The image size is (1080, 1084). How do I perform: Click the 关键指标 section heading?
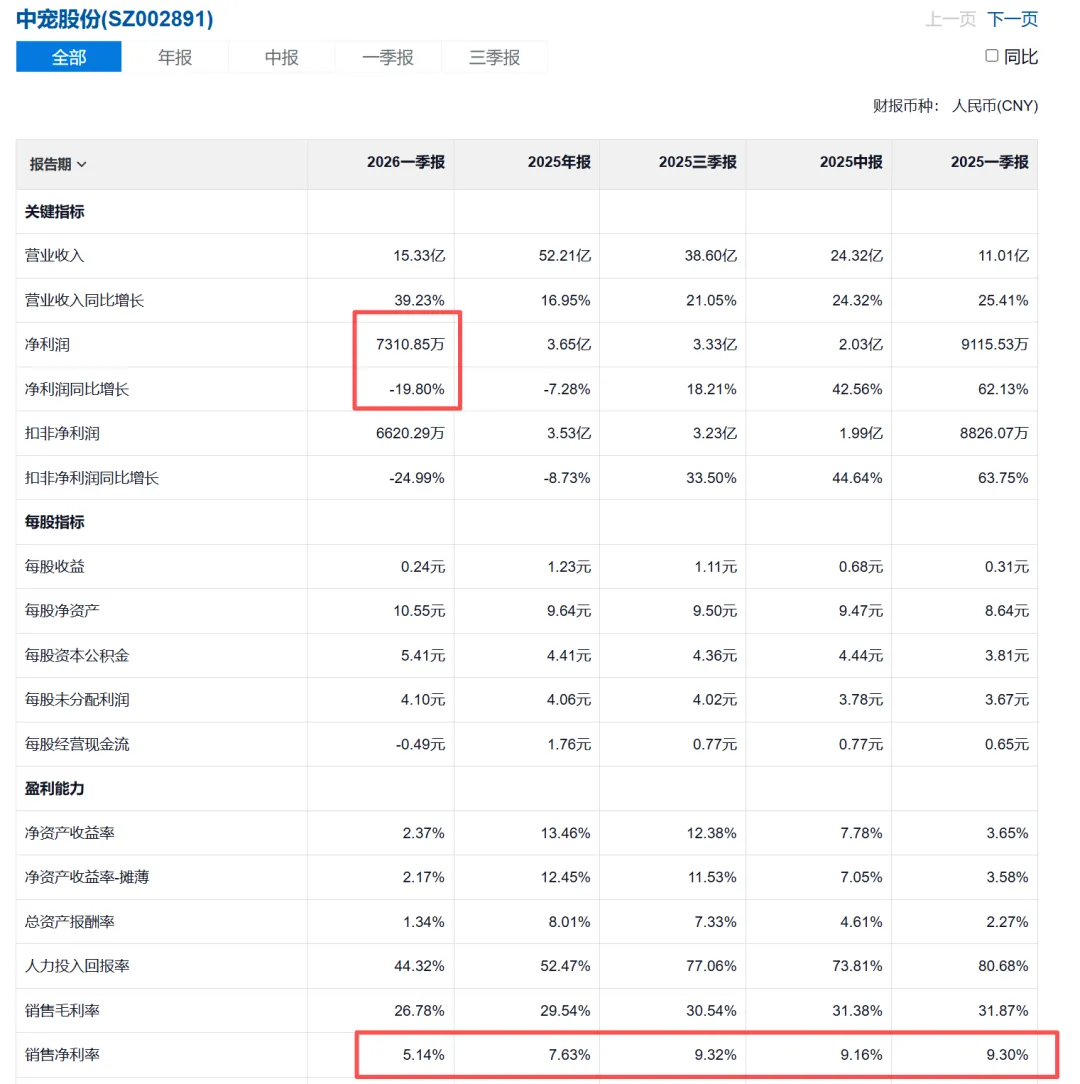coord(55,212)
